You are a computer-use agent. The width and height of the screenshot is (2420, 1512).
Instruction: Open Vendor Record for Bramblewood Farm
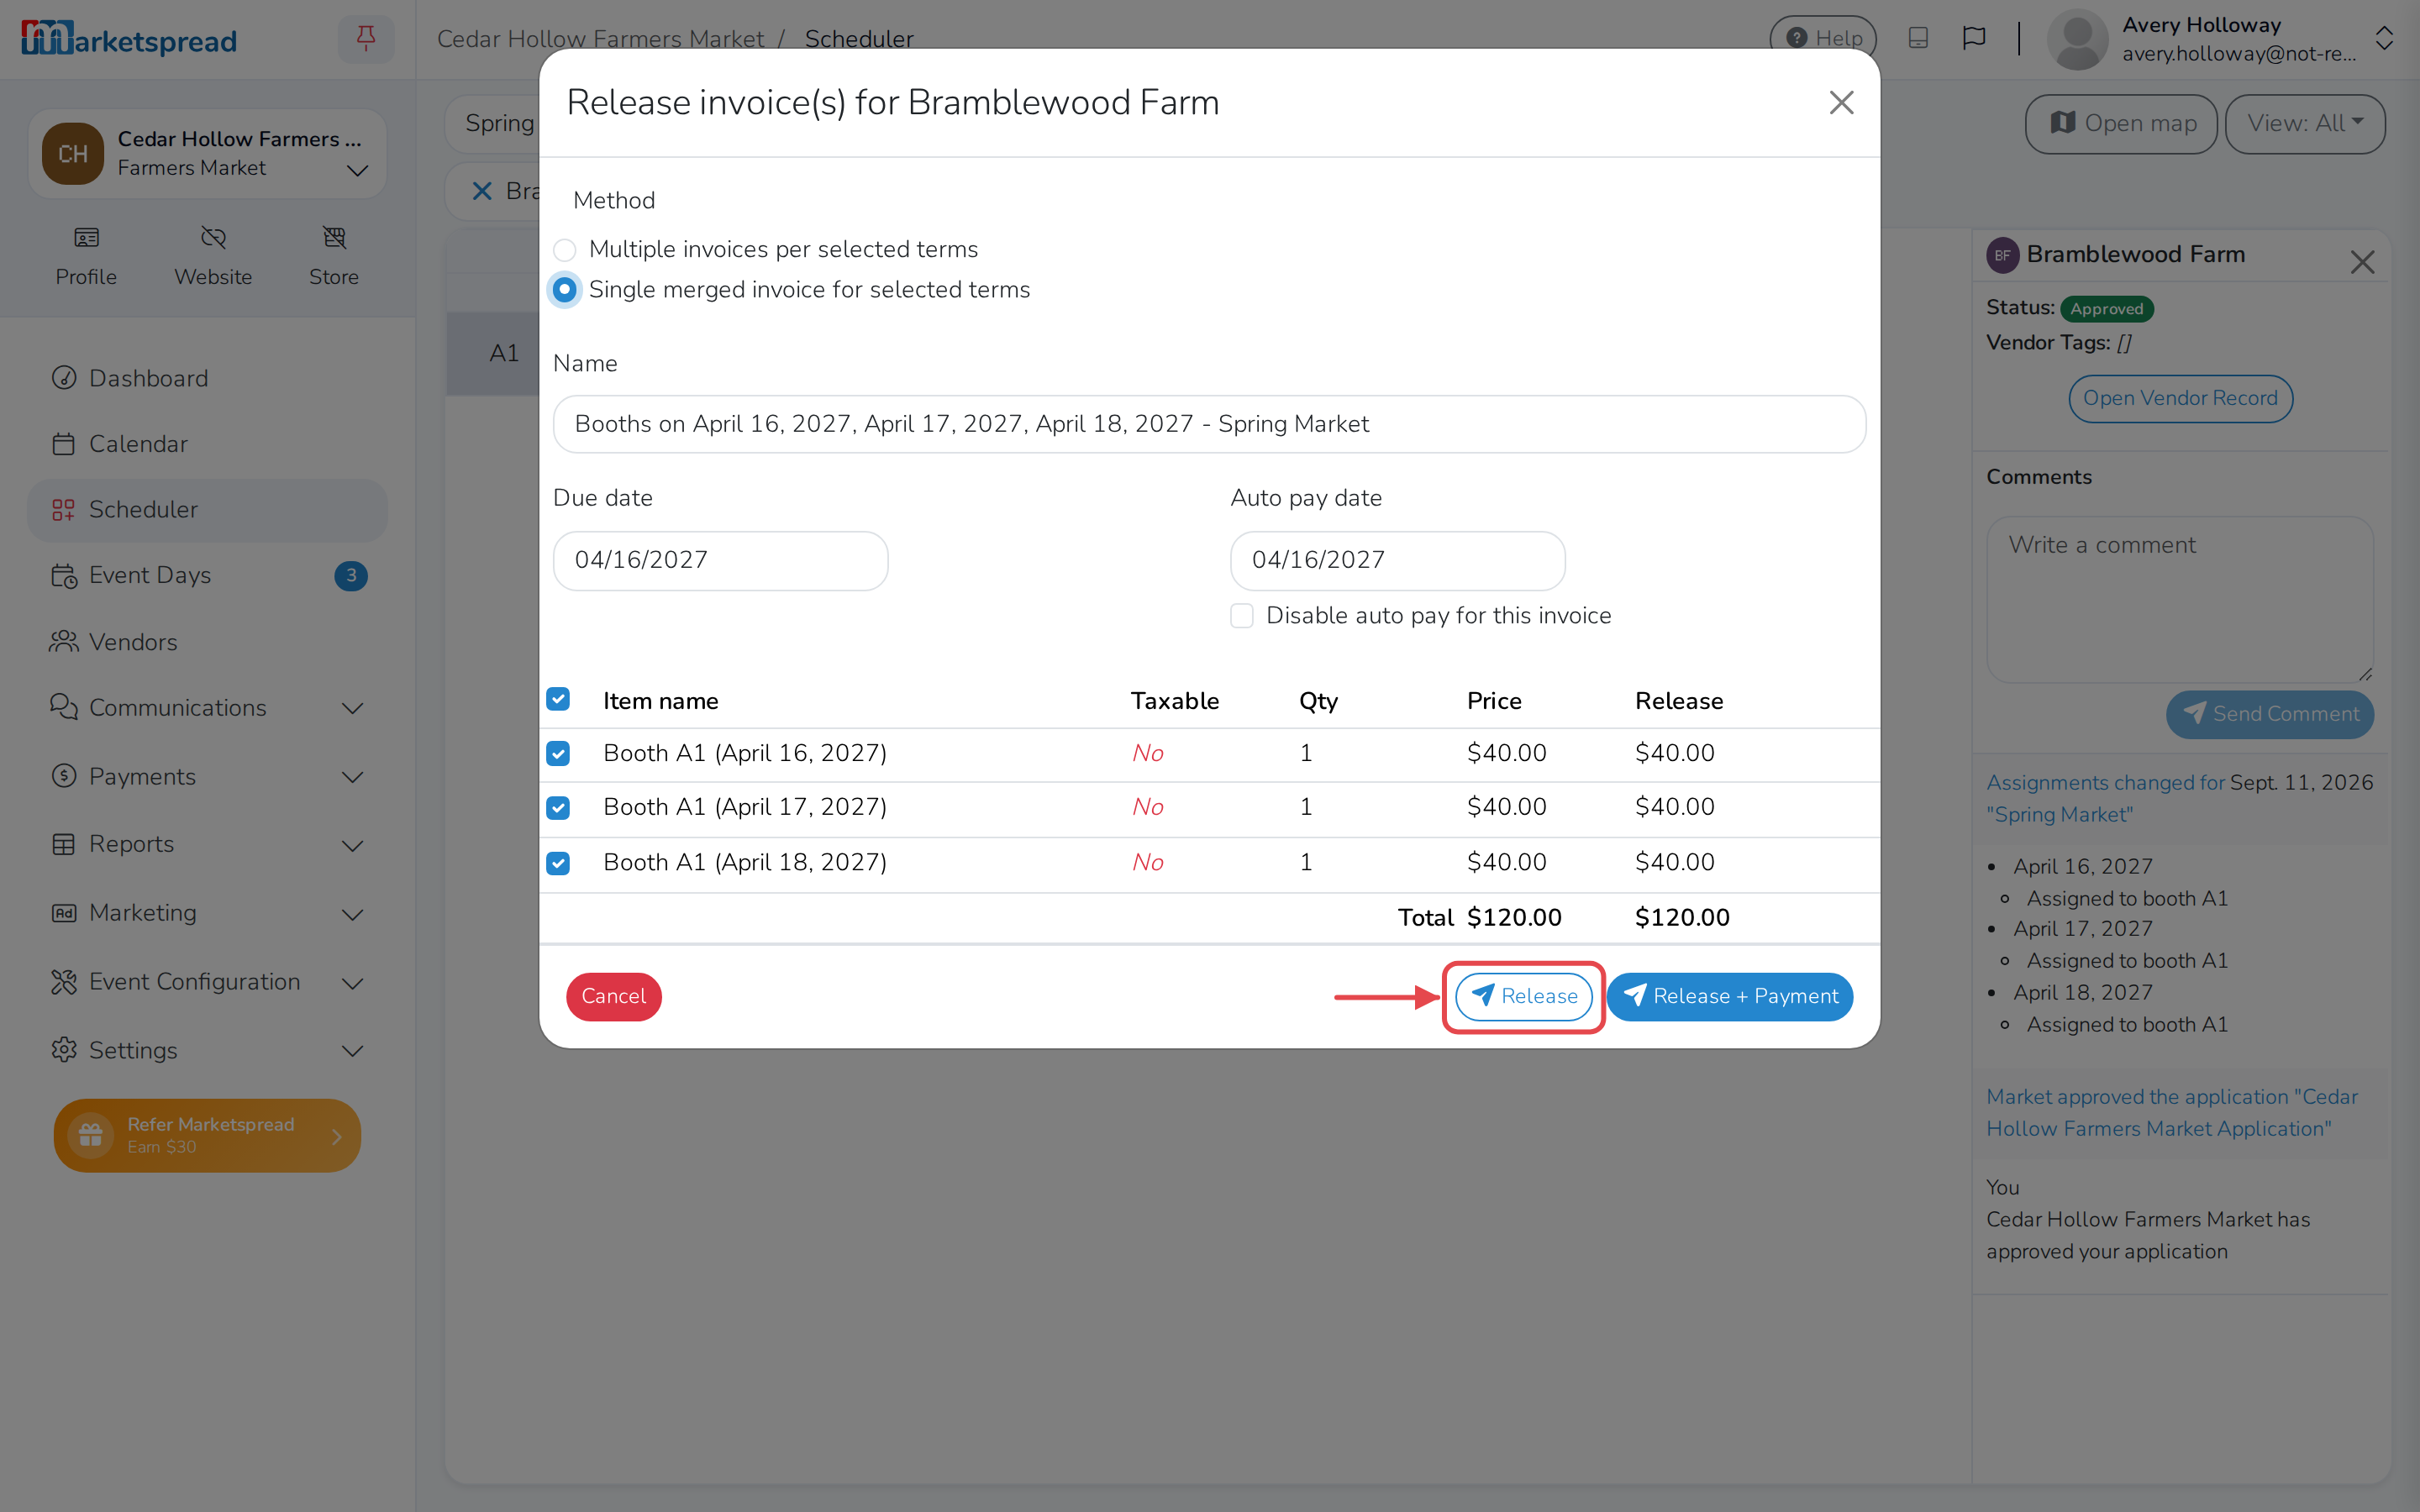point(2180,399)
